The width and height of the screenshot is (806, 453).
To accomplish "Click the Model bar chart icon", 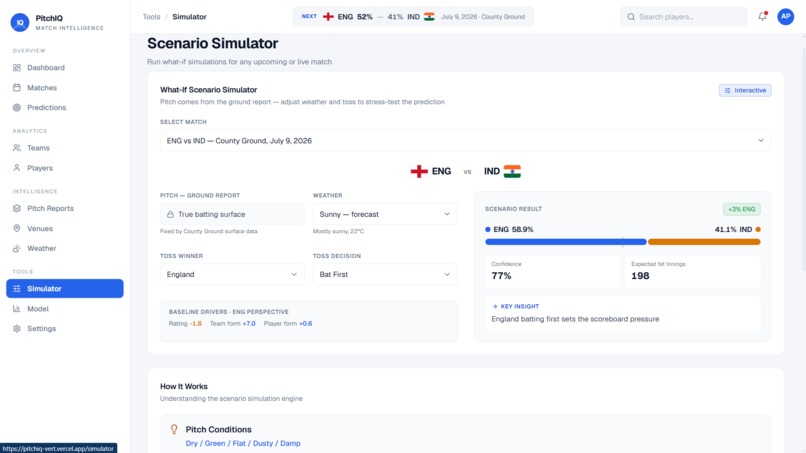I will pyautogui.click(x=17, y=309).
